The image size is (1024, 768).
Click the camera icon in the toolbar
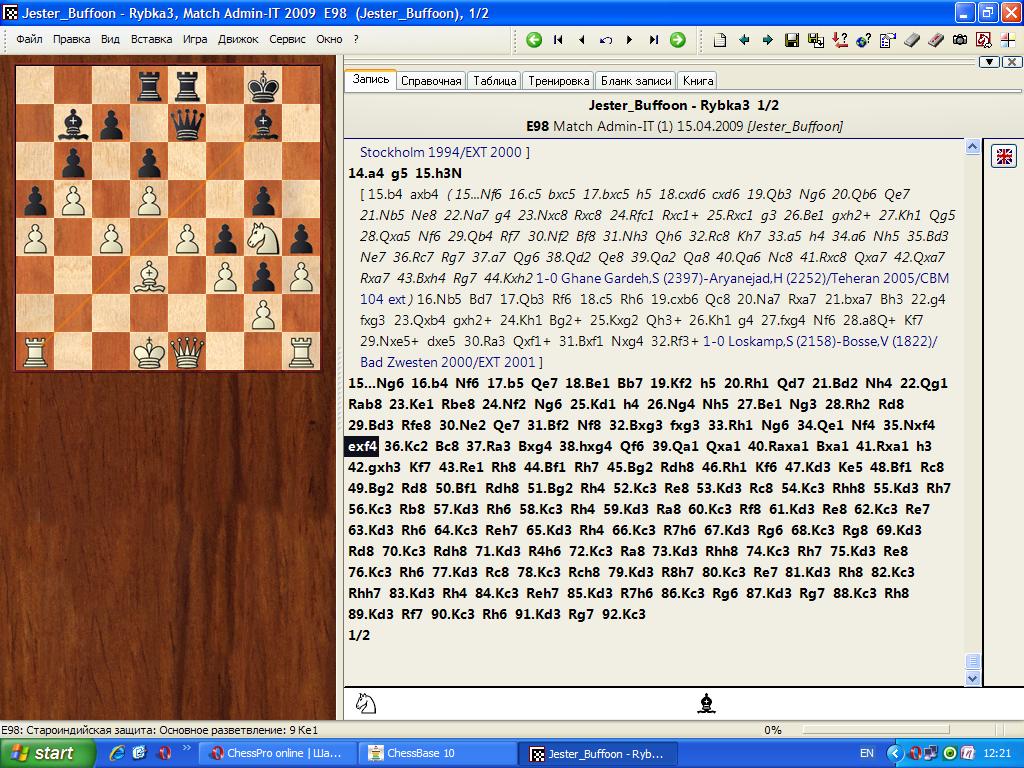click(x=960, y=40)
